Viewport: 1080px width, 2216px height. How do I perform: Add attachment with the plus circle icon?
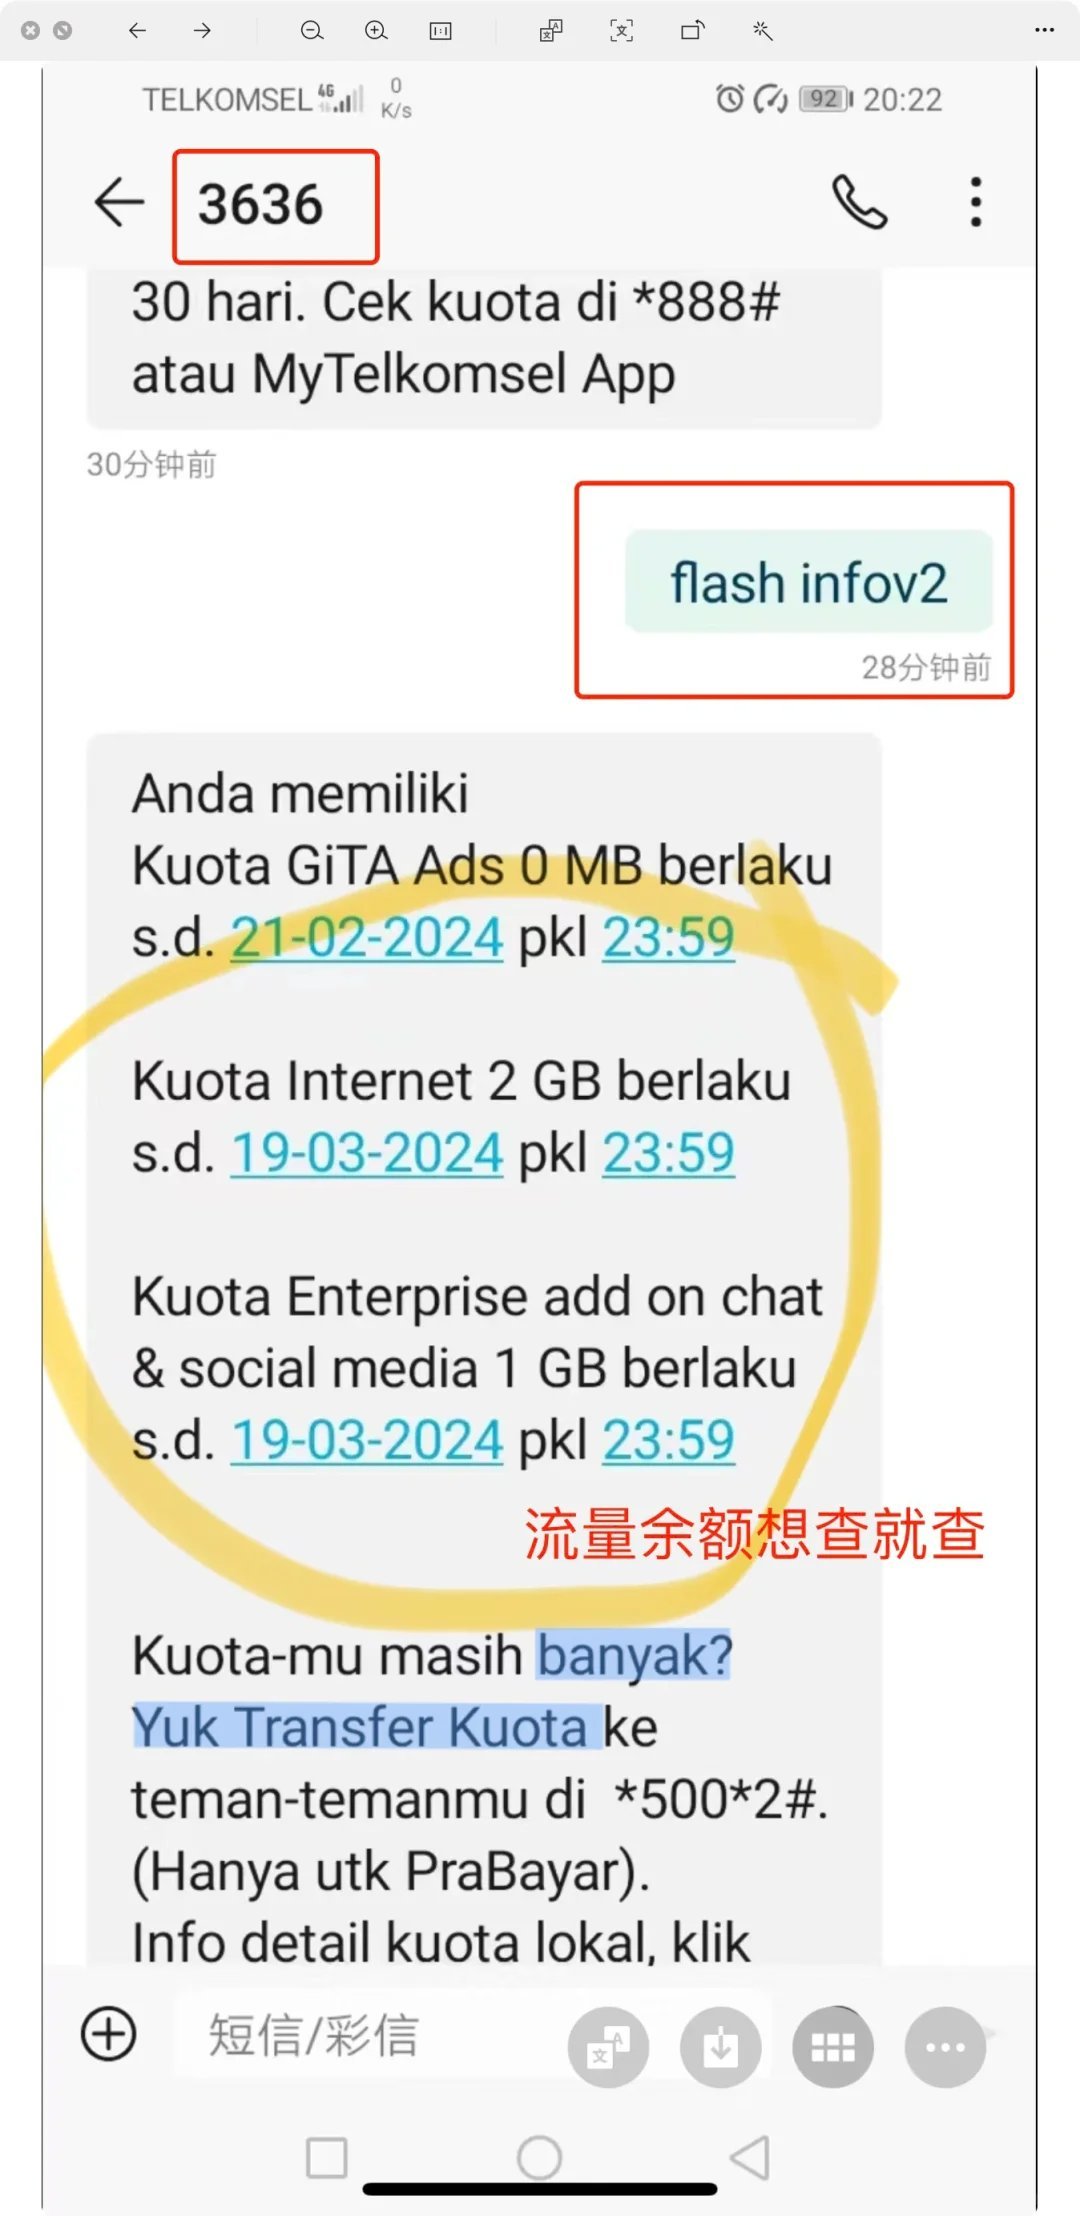109,2033
